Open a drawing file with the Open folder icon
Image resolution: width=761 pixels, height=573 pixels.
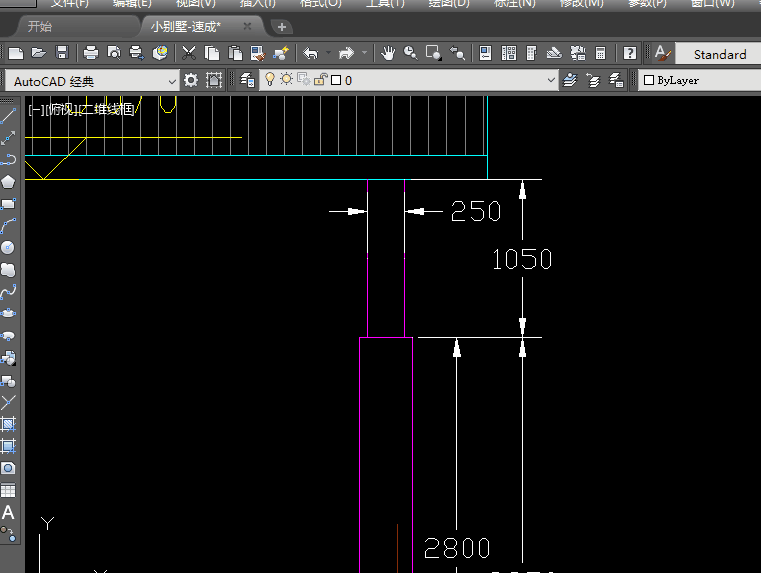pos(39,52)
